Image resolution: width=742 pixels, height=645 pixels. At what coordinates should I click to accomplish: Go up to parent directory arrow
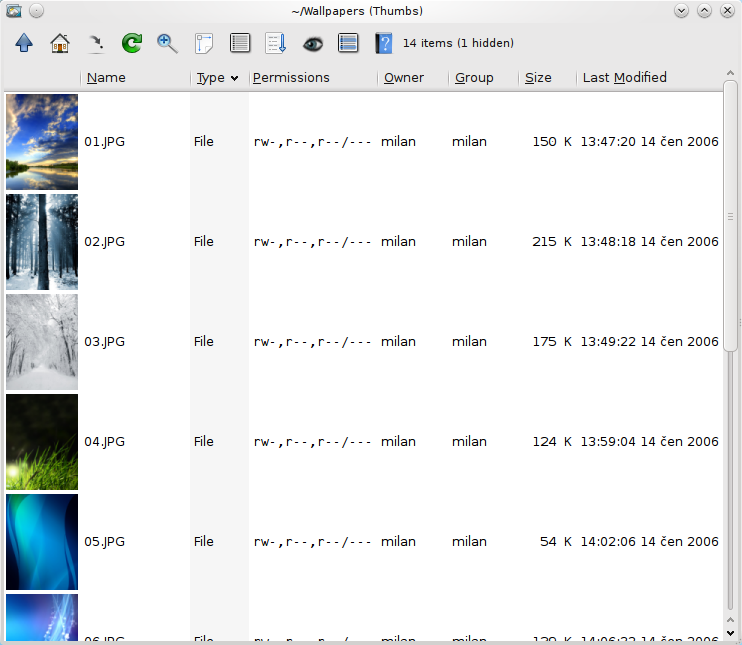tap(24, 43)
